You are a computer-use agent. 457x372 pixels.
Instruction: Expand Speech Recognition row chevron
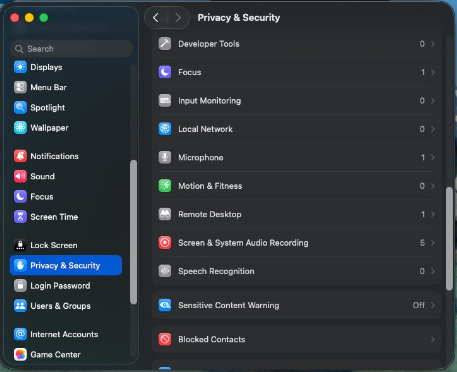(x=433, y=271)
